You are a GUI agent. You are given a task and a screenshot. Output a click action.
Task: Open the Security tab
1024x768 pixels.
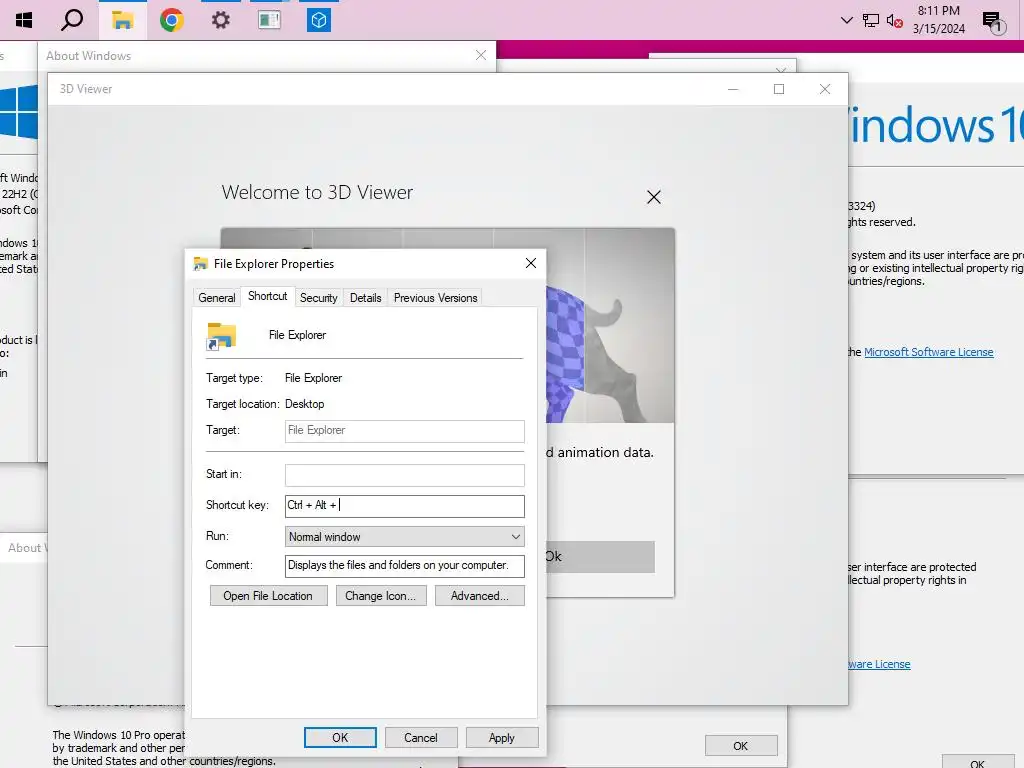coord(319,298)
